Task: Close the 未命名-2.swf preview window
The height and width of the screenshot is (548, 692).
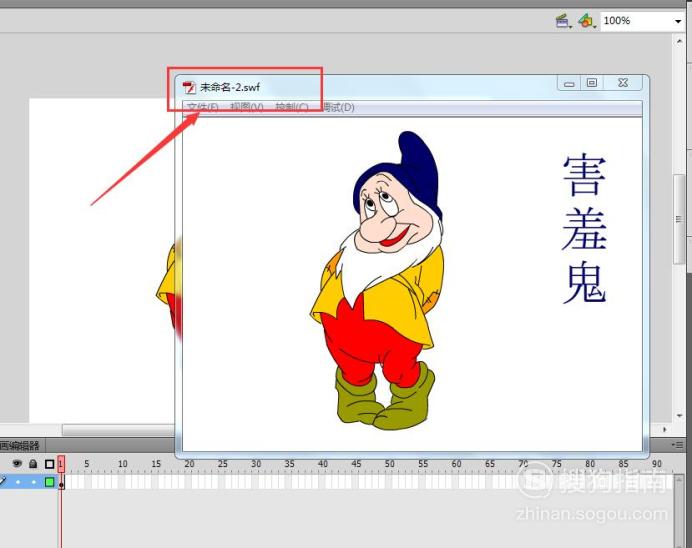Action: click(x=623, y=83)
